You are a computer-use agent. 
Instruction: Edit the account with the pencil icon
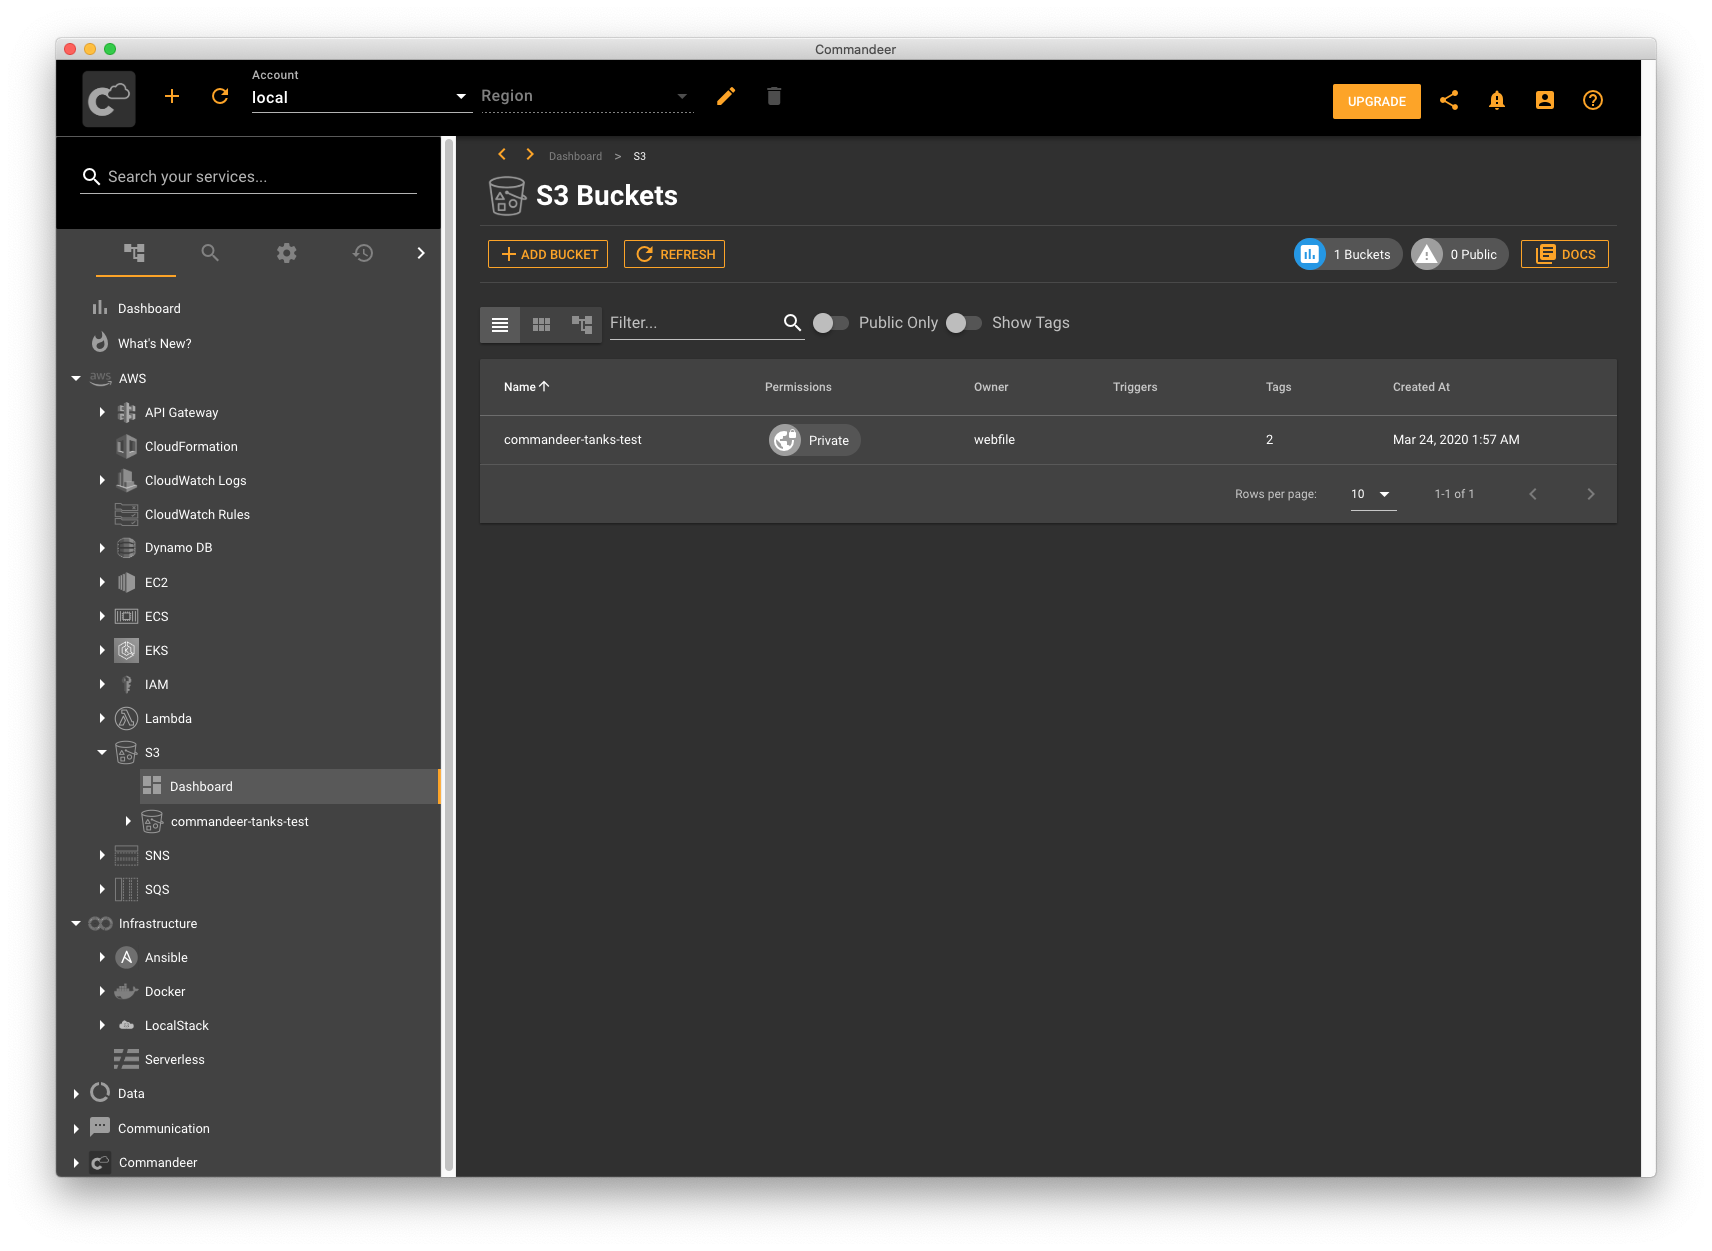[x=726, y=96]
